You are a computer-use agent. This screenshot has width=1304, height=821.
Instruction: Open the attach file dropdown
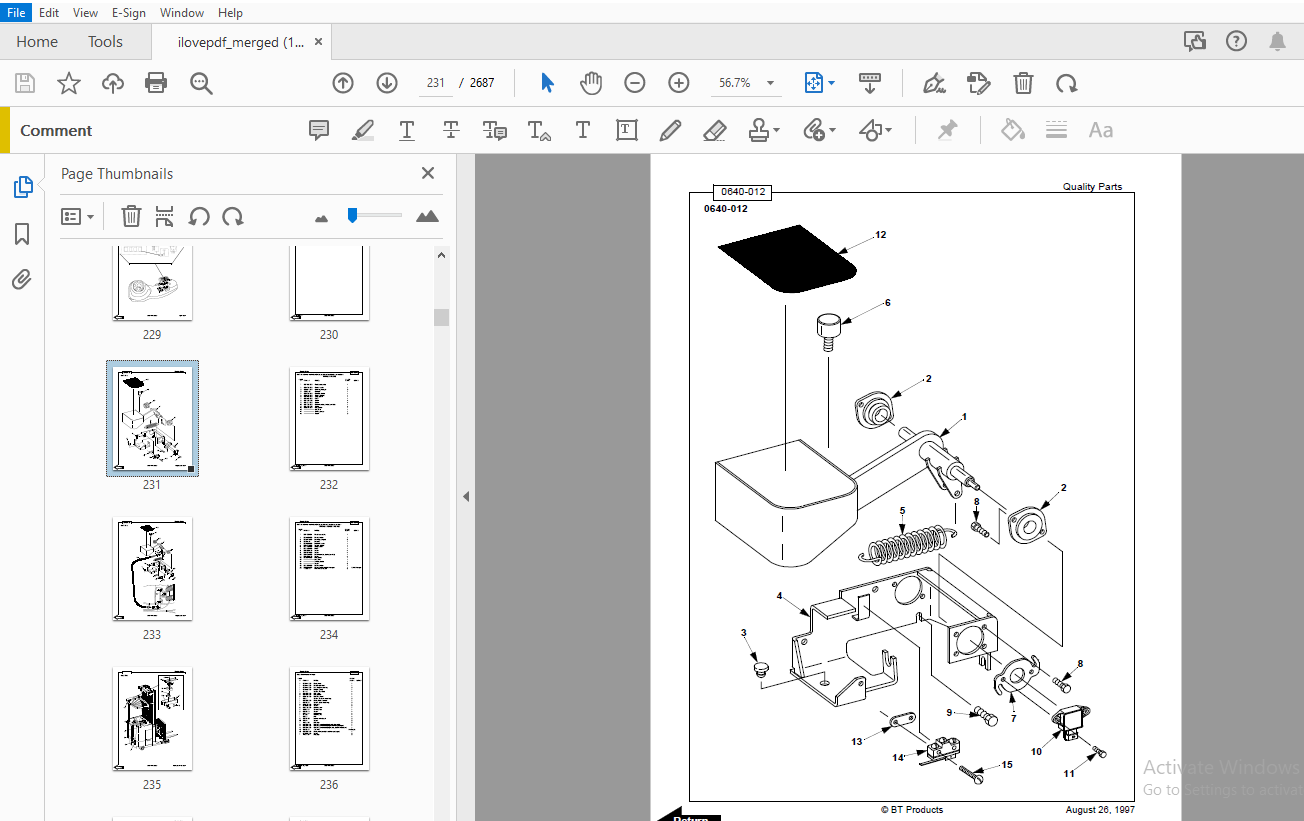tap(820, 130)
